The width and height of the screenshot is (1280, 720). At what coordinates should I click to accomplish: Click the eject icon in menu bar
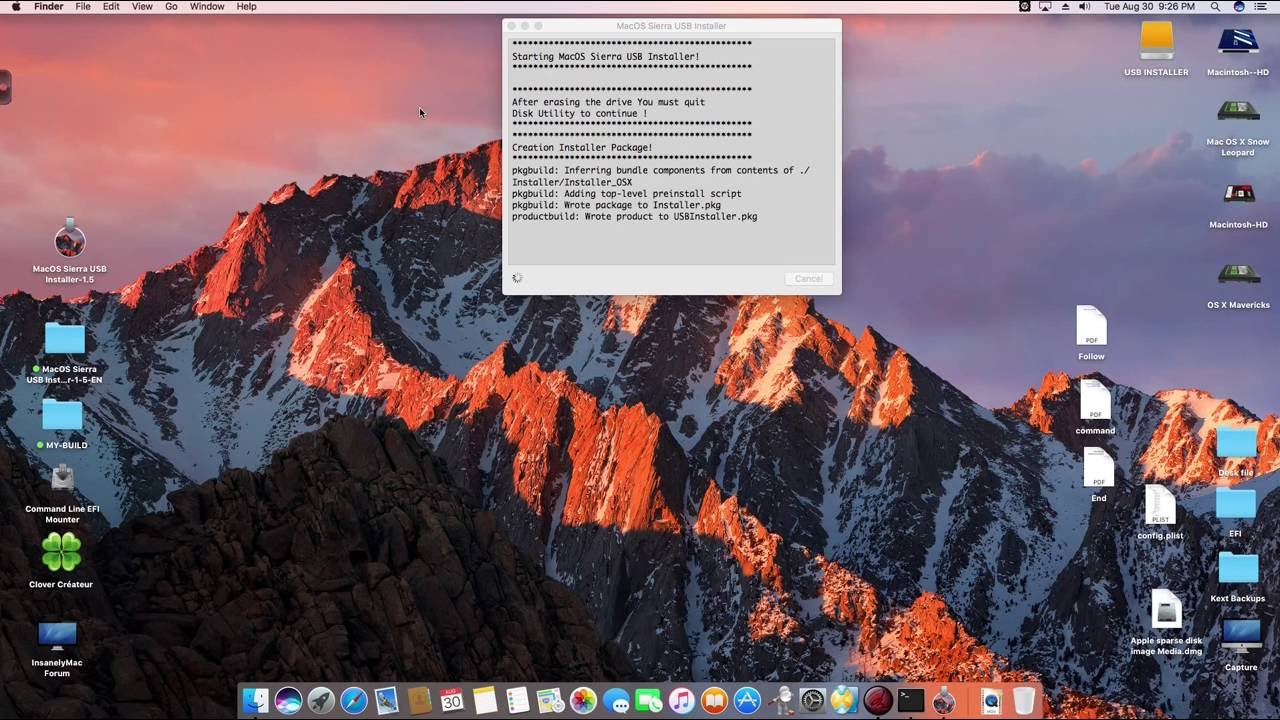(1065, 6)
